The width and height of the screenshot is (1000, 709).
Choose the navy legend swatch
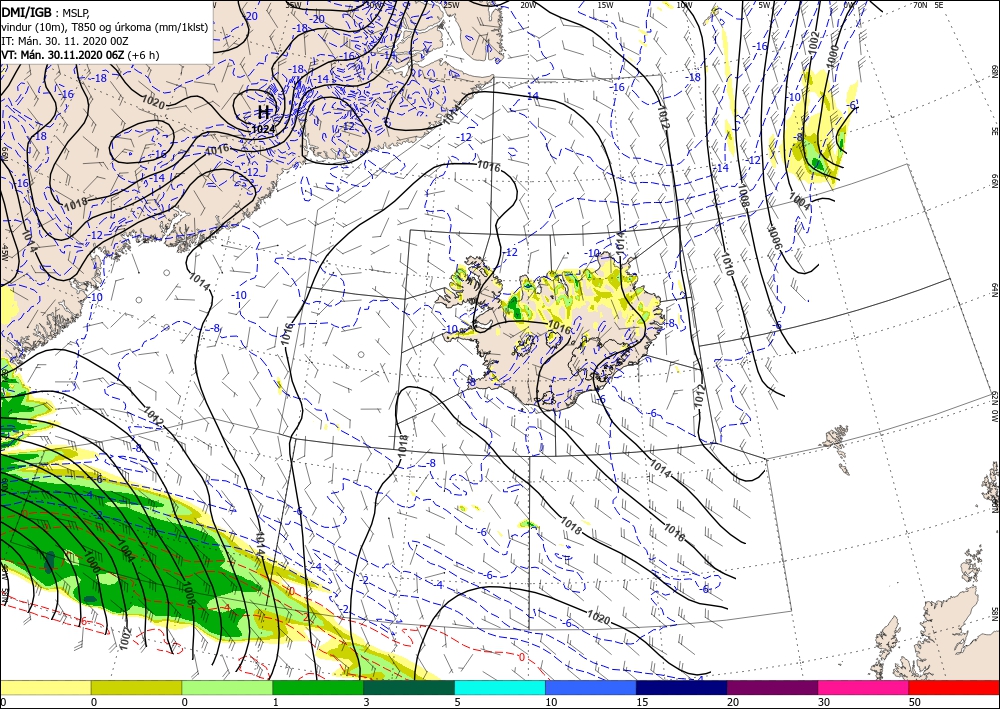pos(682,687)
